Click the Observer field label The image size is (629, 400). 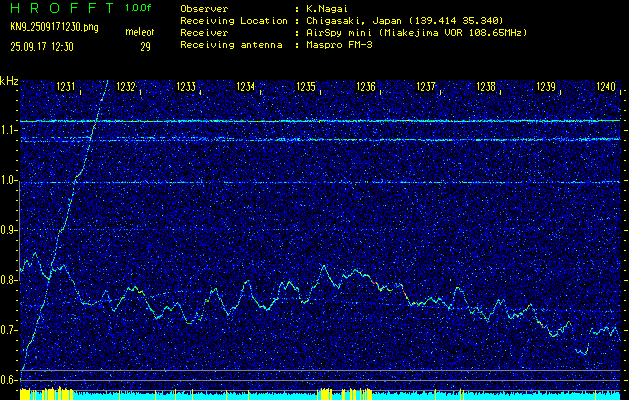point(204,9)
